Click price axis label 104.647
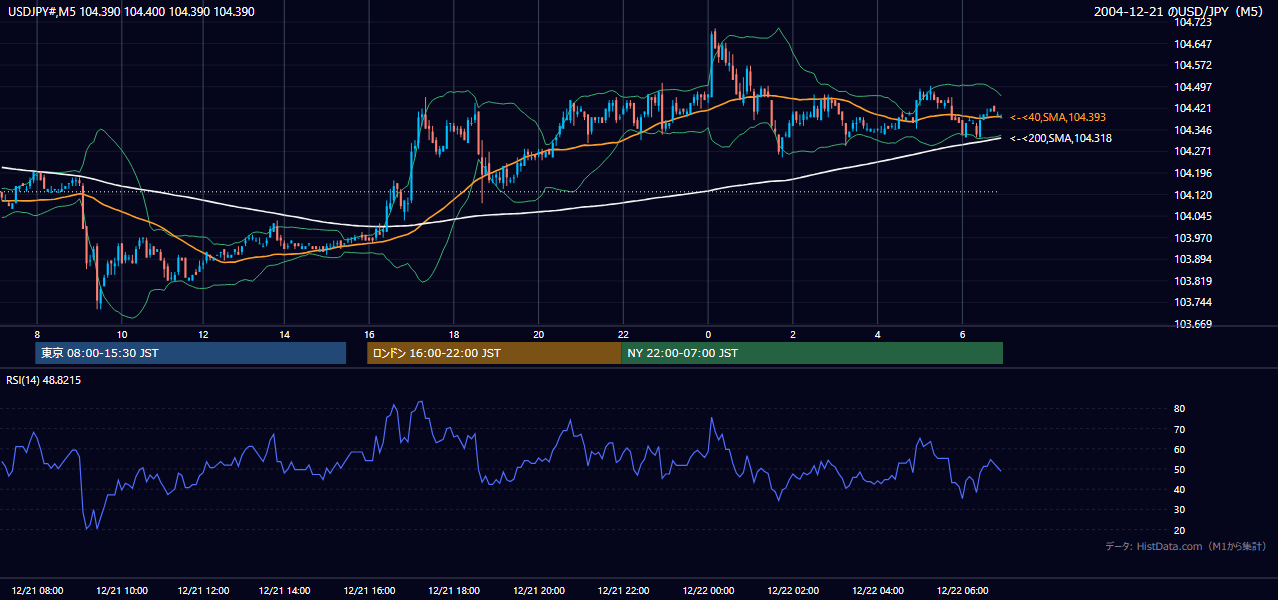 [x=1194, y=44]
